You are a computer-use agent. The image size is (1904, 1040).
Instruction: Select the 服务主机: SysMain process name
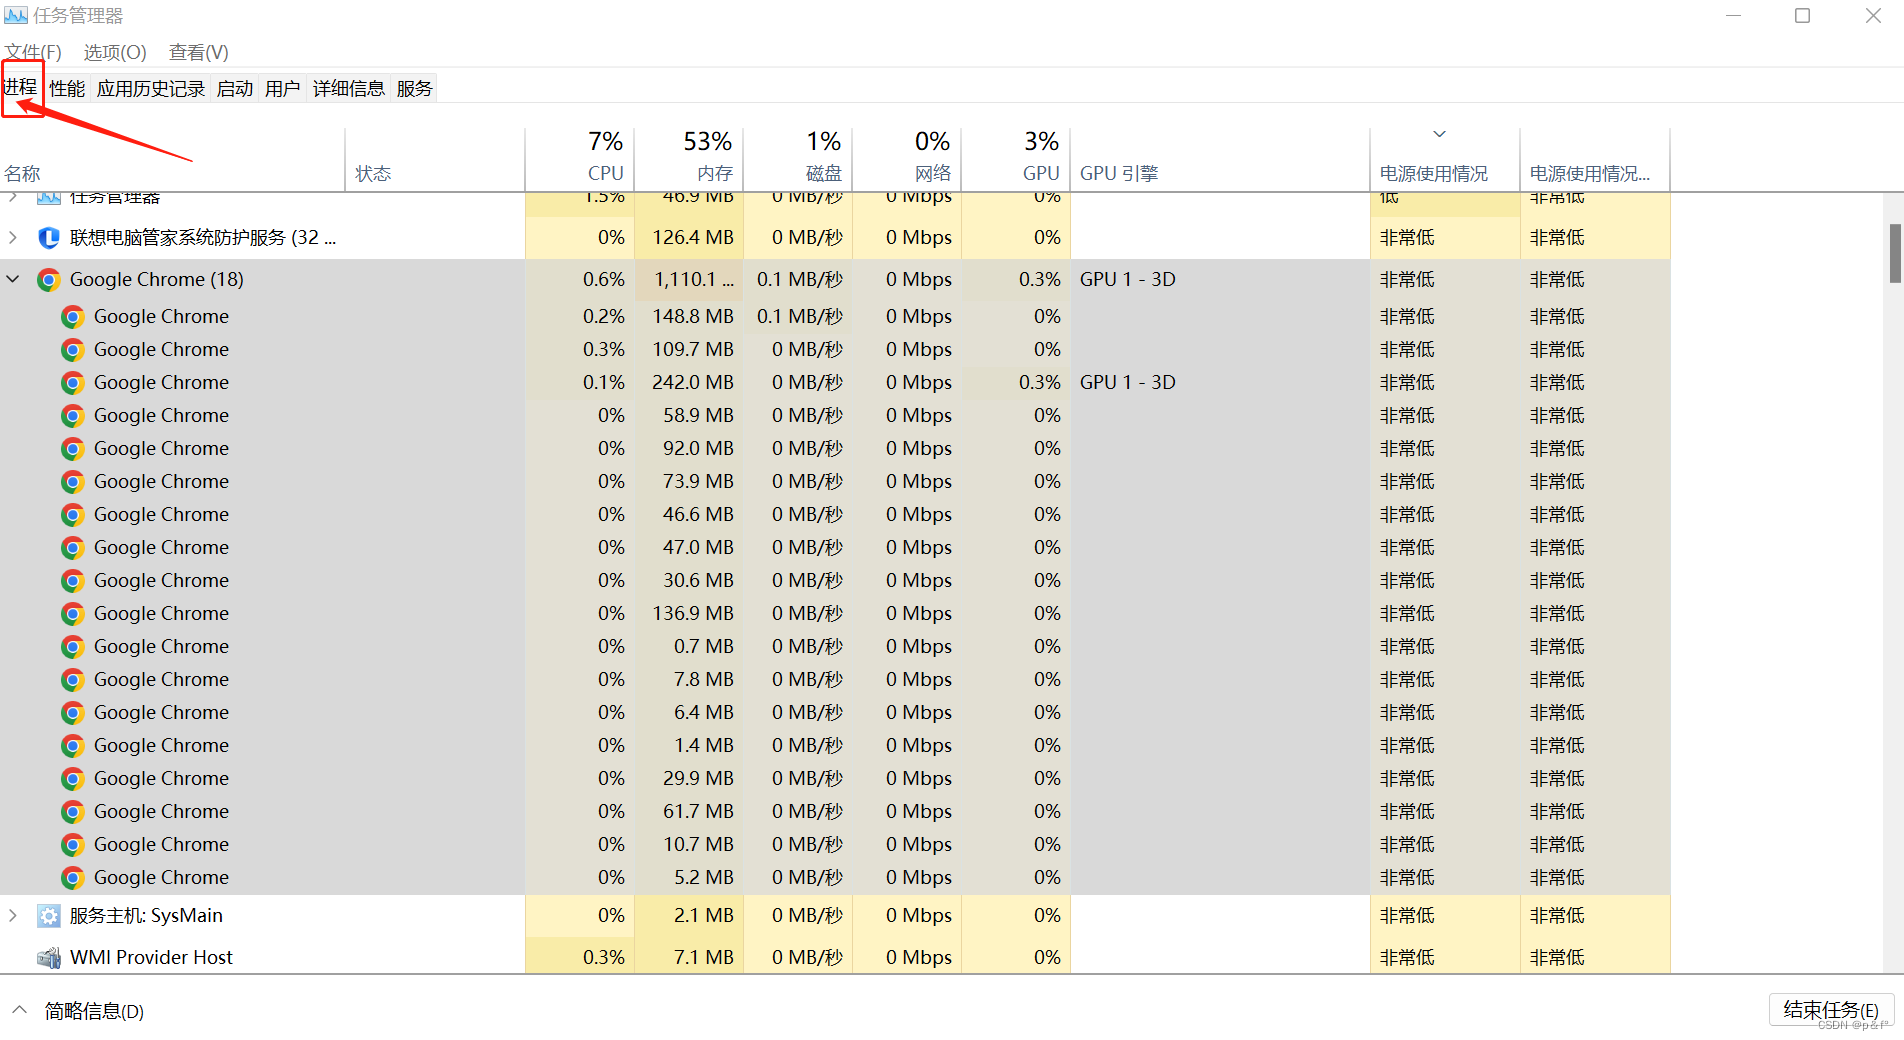pyautogui.click(x=146, y=916)
